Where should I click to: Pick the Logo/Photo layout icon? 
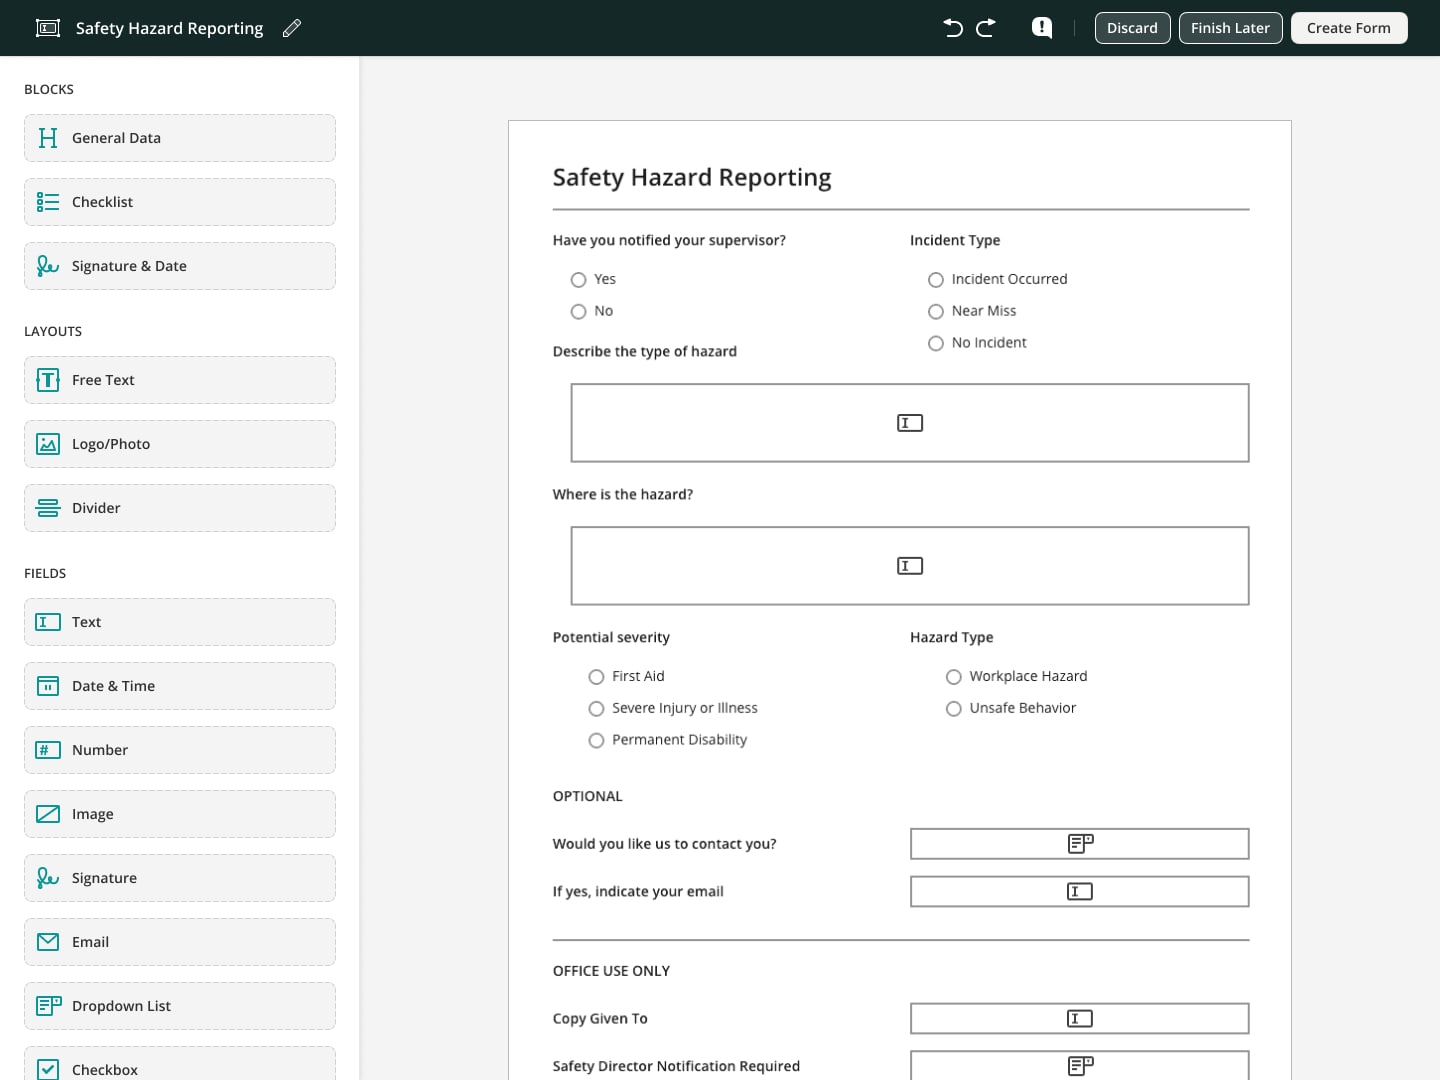pyautogui.click(x=48, y=444)
